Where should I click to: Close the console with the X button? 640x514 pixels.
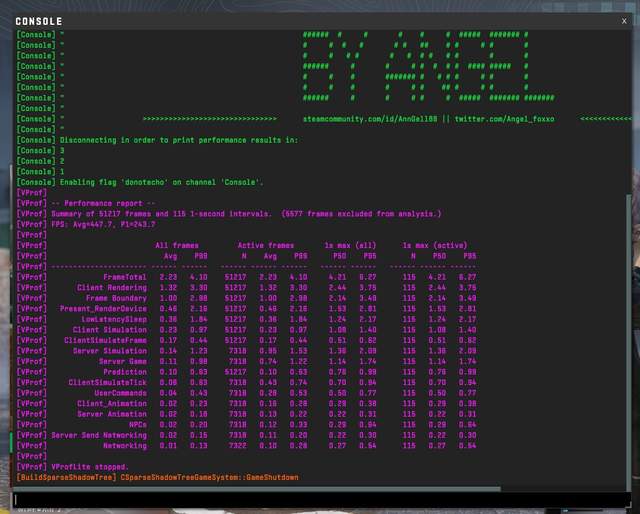coord(624,20)
